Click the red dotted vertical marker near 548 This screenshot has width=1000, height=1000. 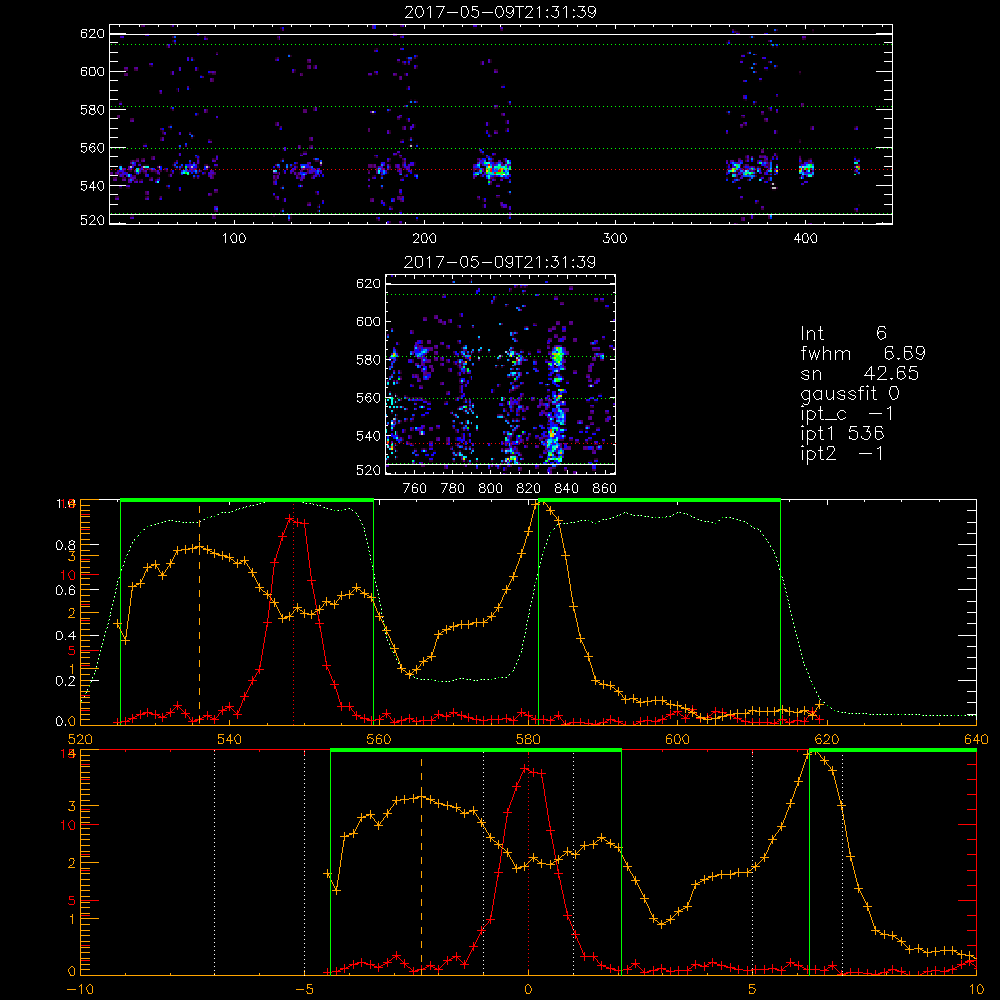pyautogui.click(x=293, y=612)
